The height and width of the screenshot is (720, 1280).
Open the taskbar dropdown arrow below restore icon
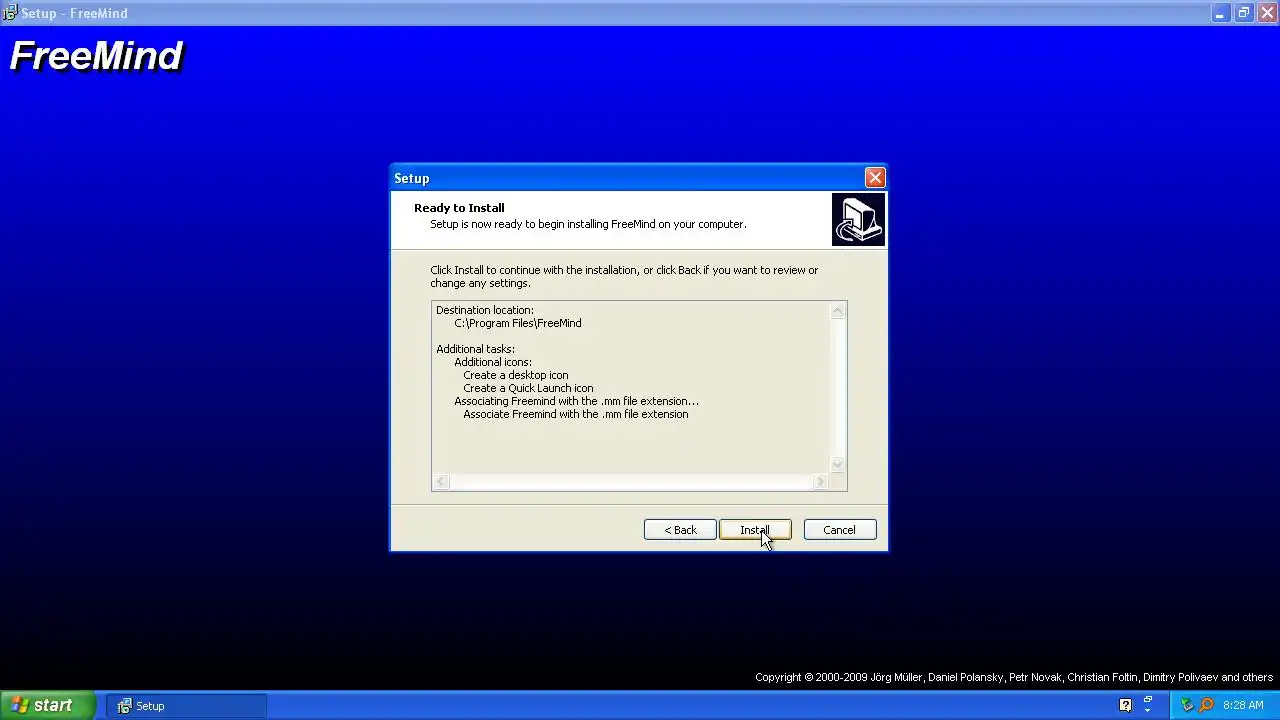tap(1148, 712)
